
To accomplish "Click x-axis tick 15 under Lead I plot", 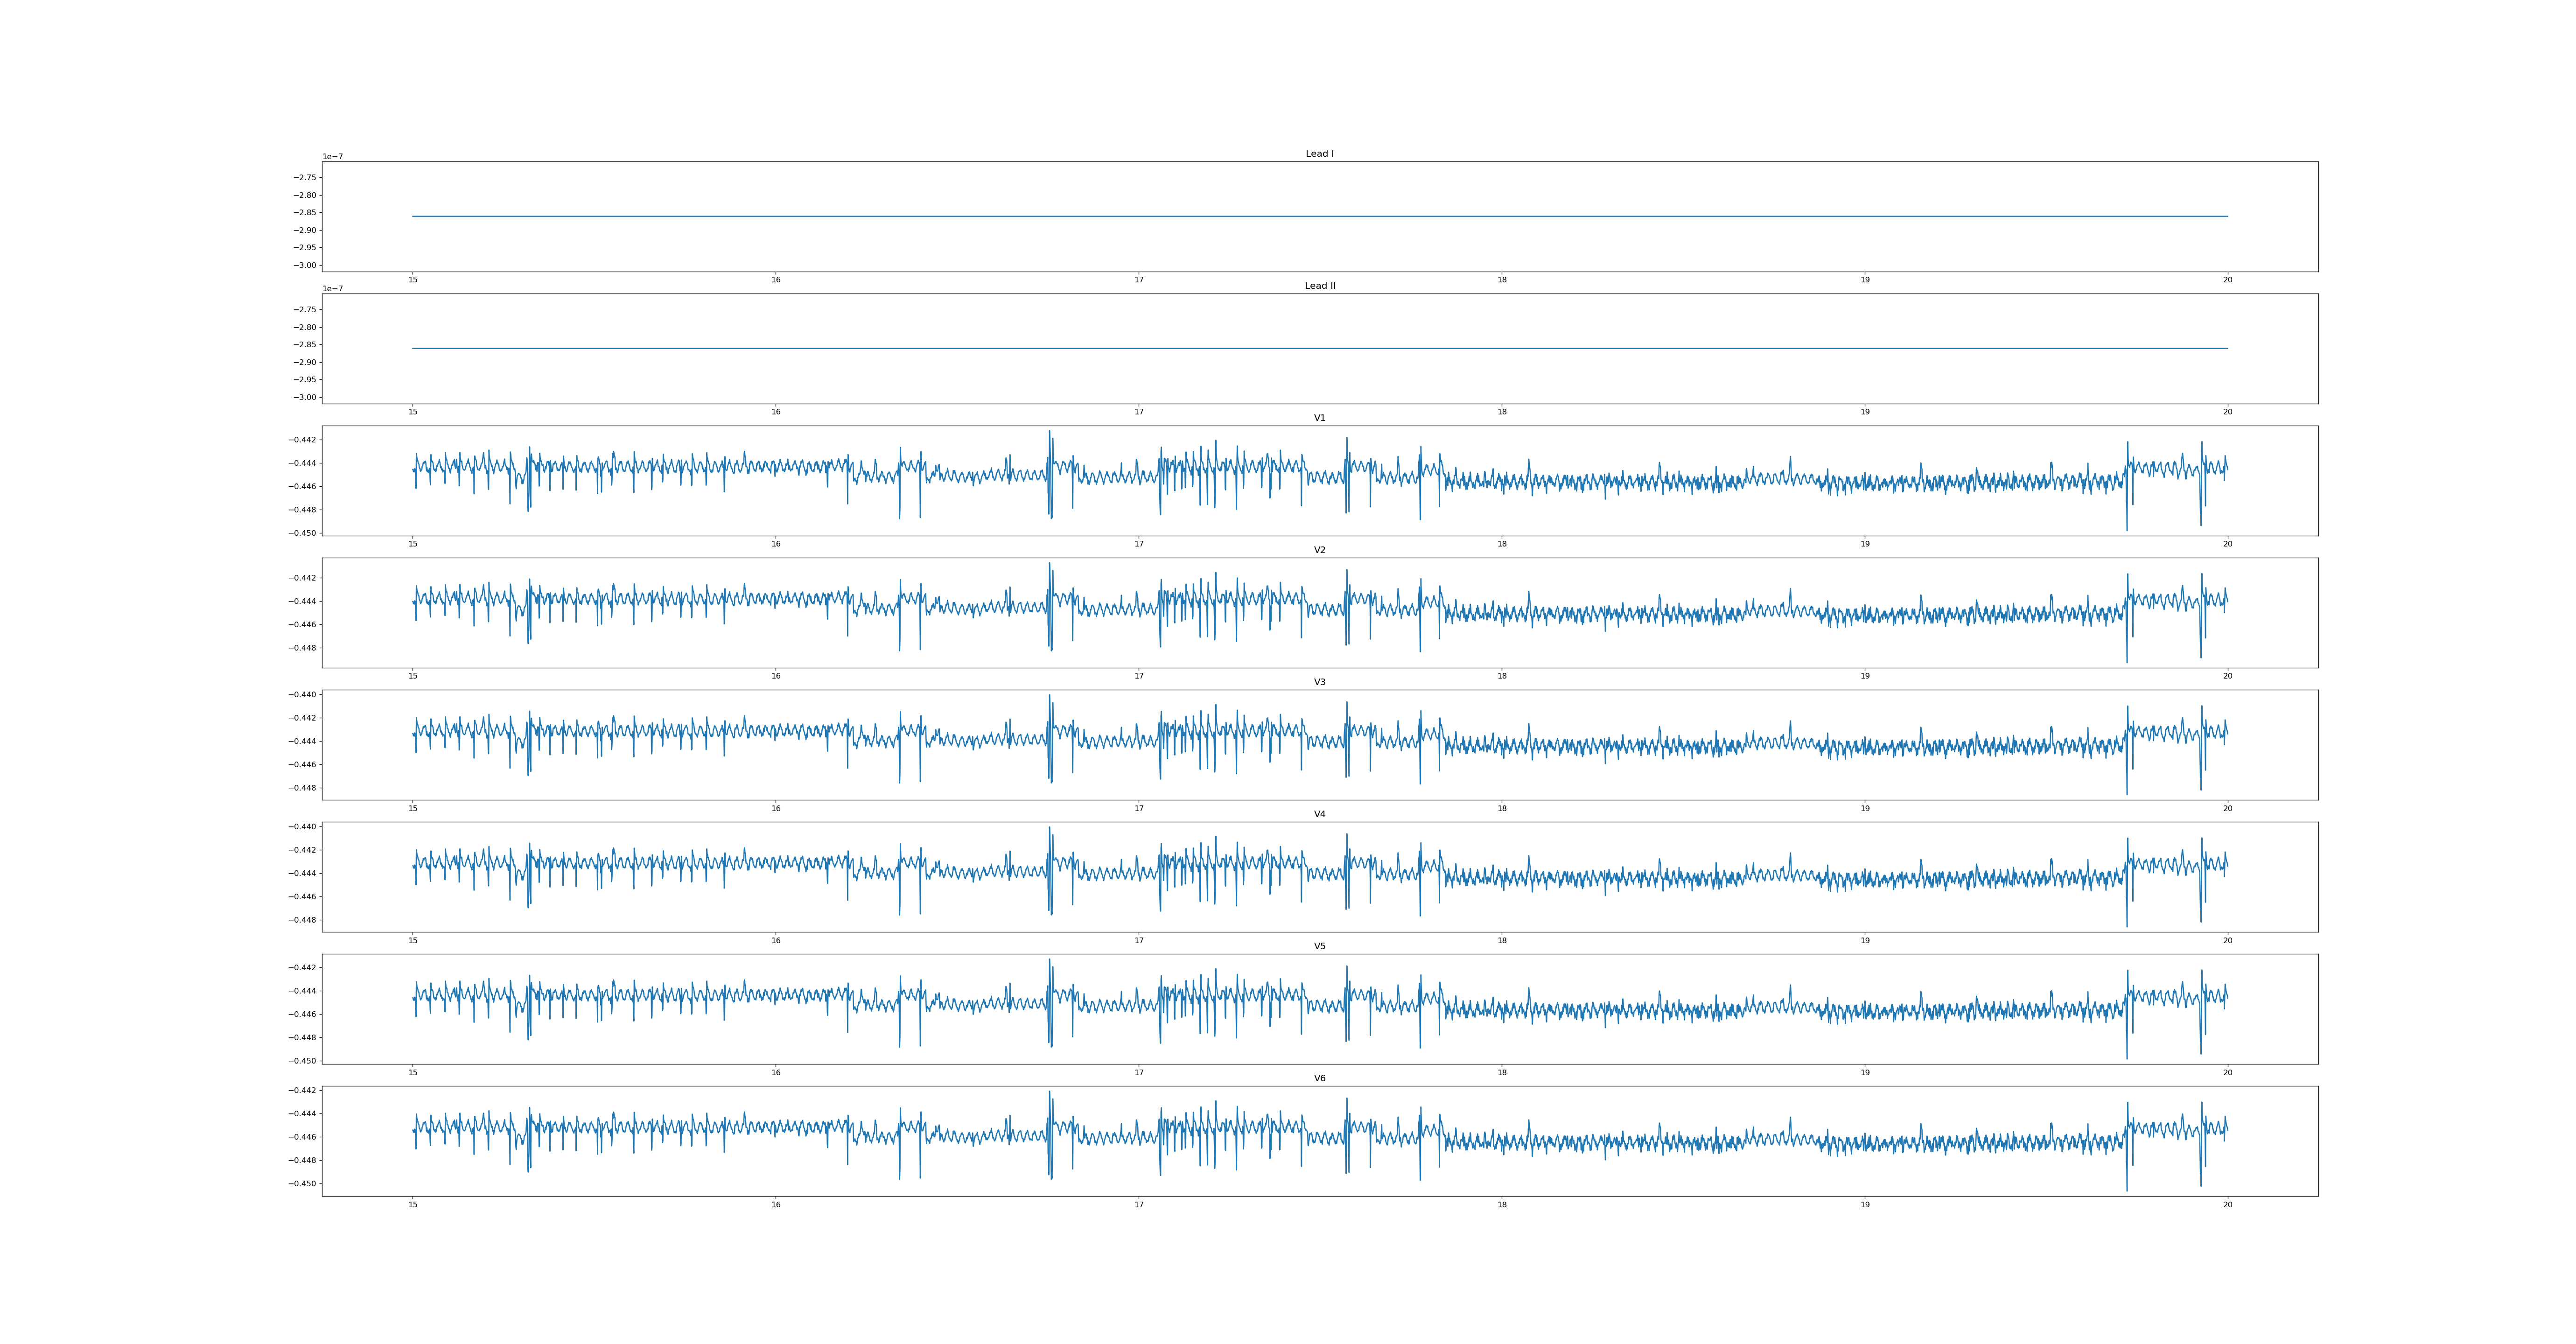I will (x=412, y=280).
